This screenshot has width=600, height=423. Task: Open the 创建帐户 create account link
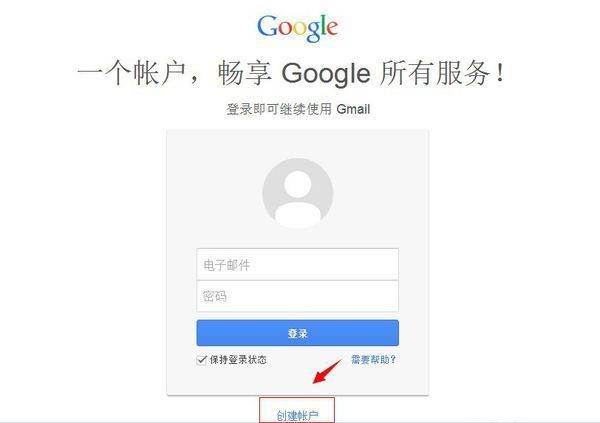tap(297, 415)
